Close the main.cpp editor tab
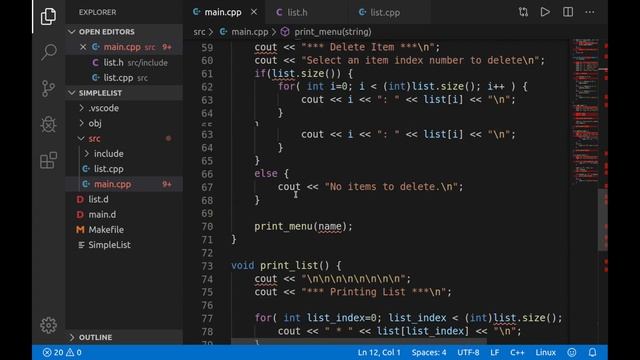Viewport: 640px width, 360px height. pos(254,12)
